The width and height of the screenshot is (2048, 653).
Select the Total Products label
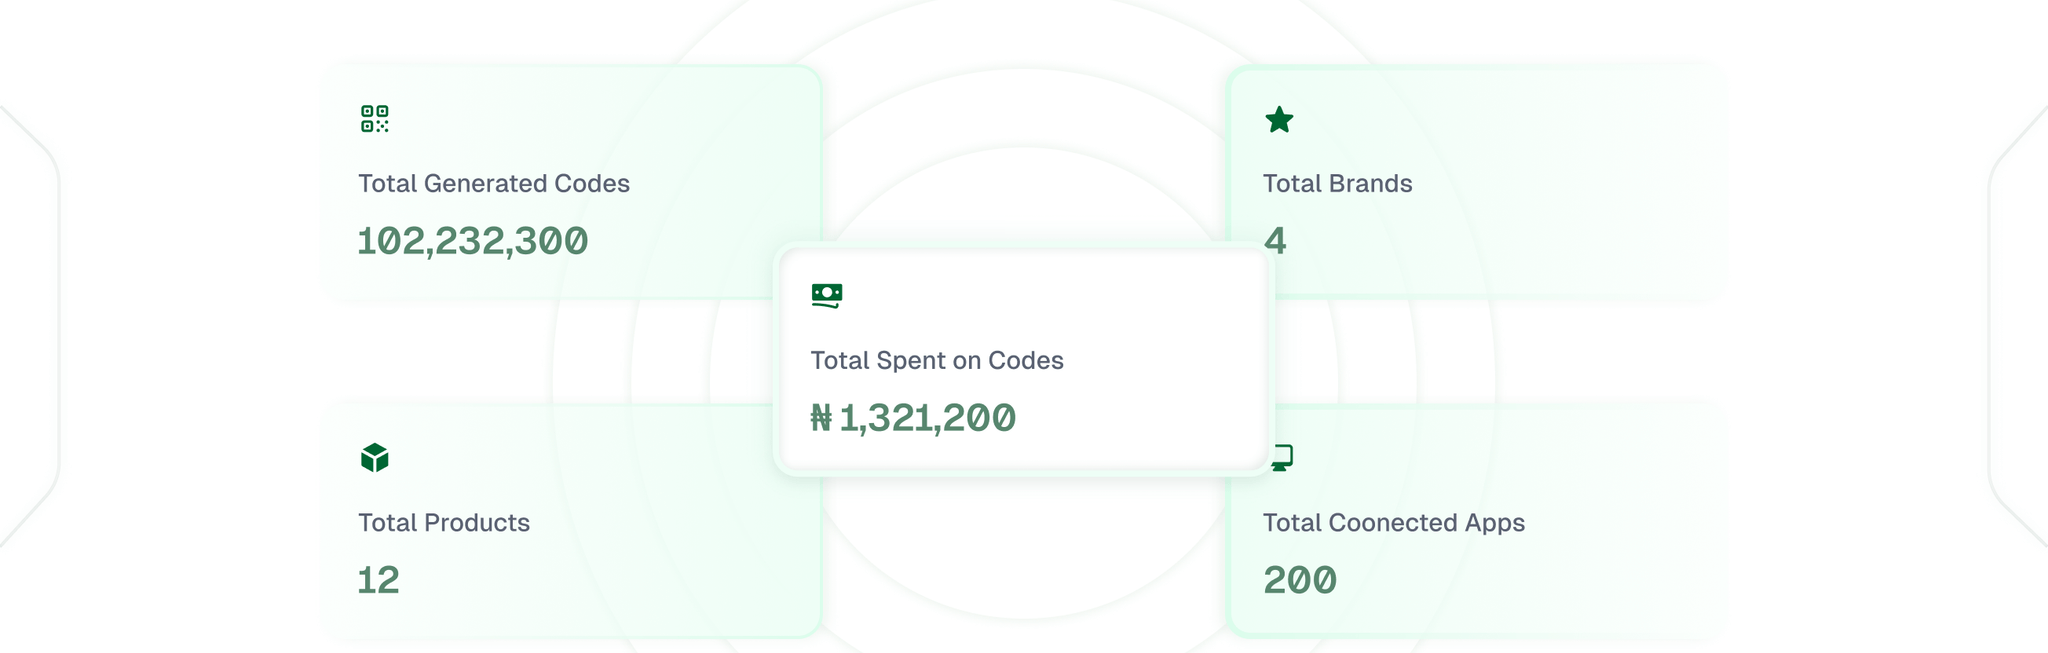(x=444, y=523)
